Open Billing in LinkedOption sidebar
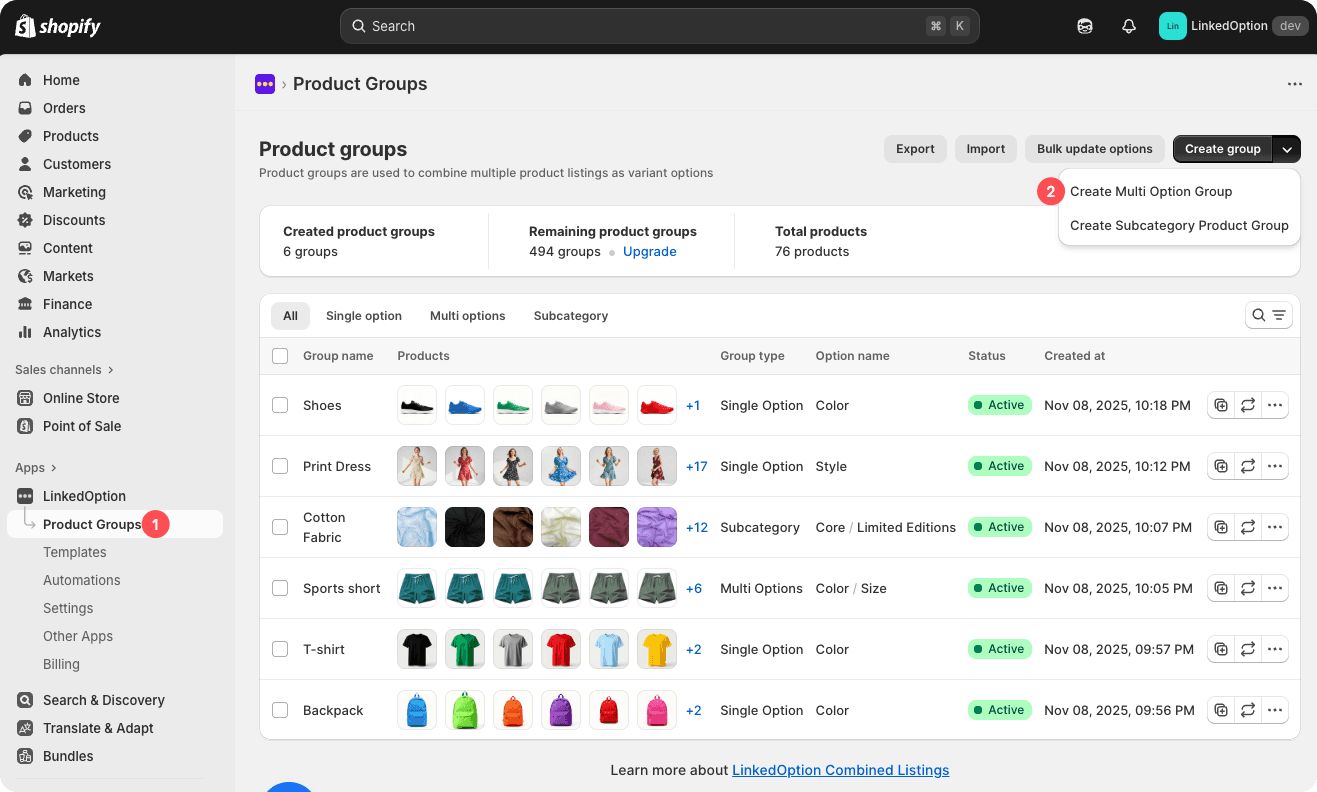This screenshot has width=1317, height=792. coord(61,664)
